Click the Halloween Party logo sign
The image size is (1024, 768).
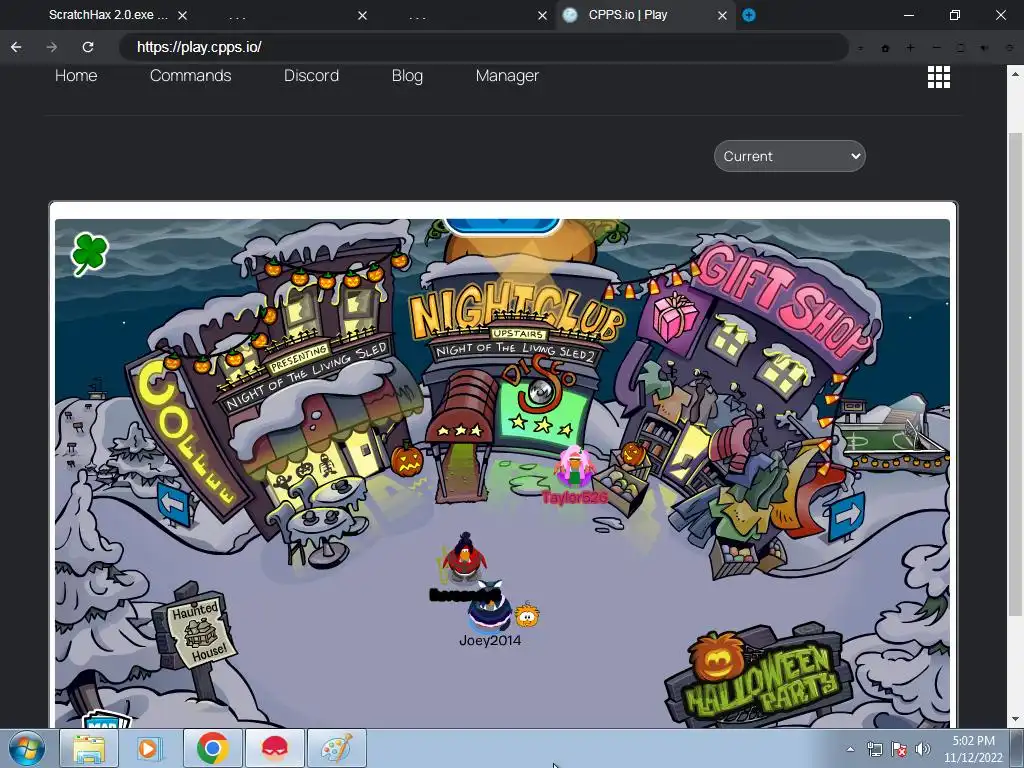758,677
